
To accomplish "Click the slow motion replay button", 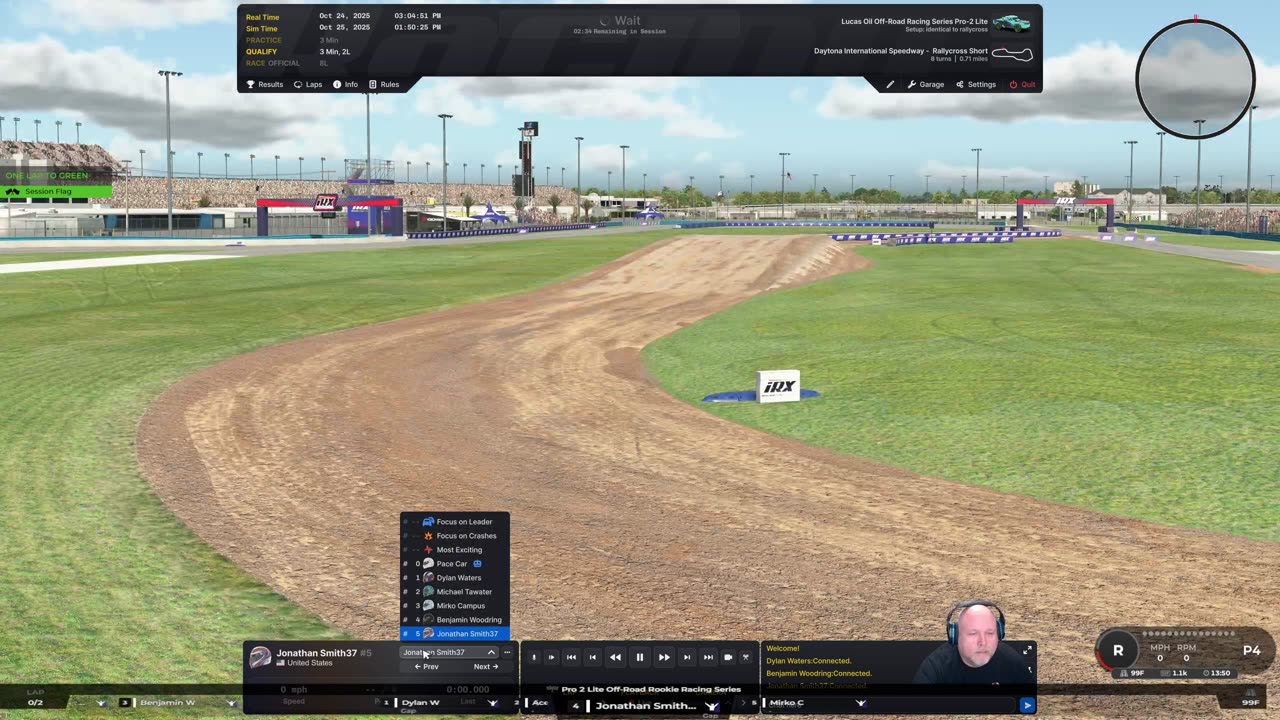I will coord(534,657).
